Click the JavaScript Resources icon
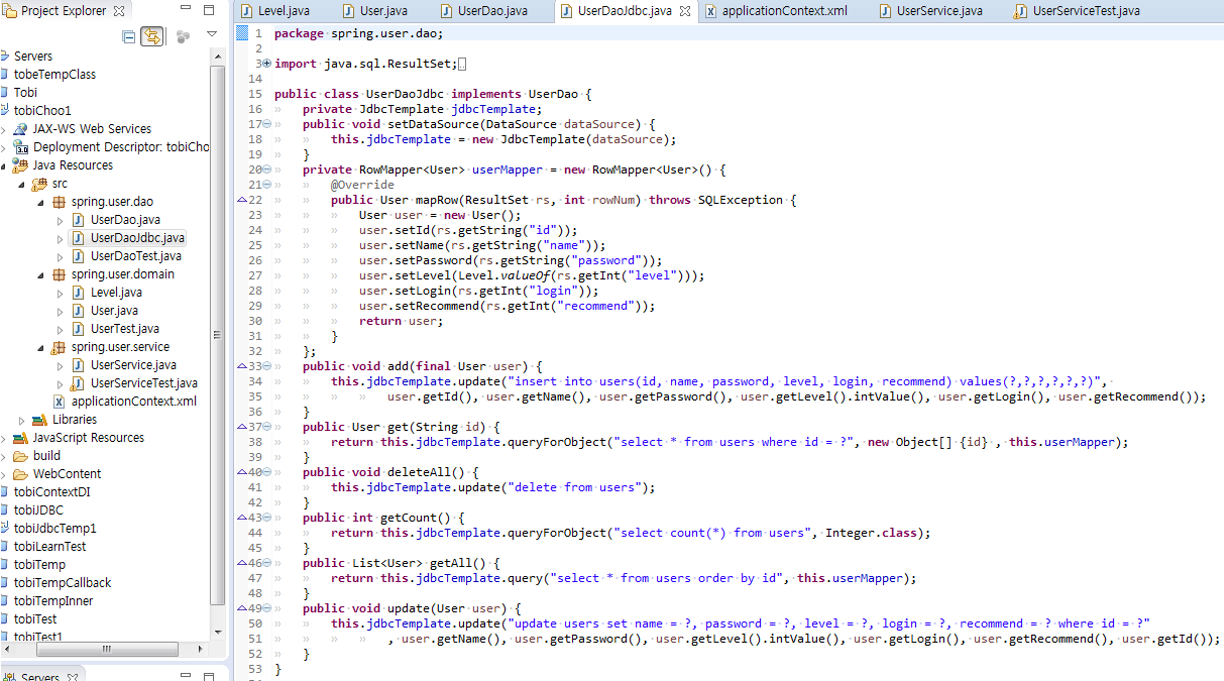The height and width of the screenshot is (681, 1224). click(x=21, y=437)
